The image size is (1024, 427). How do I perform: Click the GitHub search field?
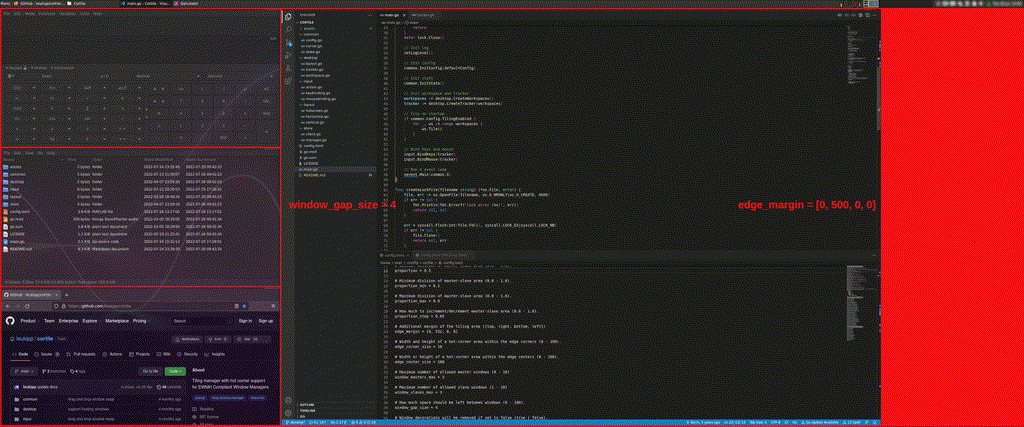[x=202, y=321]
